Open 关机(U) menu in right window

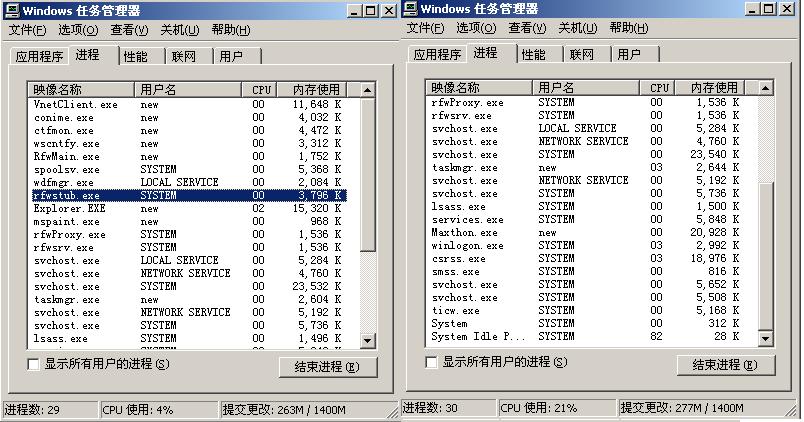click(577, 28)
